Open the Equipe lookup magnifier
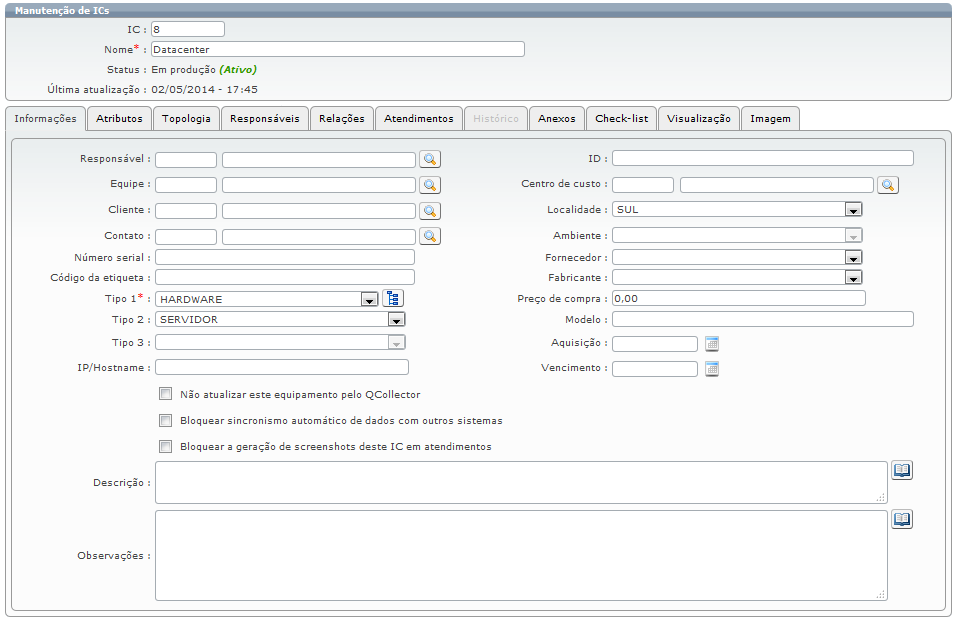Viewport: 955px width, 621px height. click(430, 185)
